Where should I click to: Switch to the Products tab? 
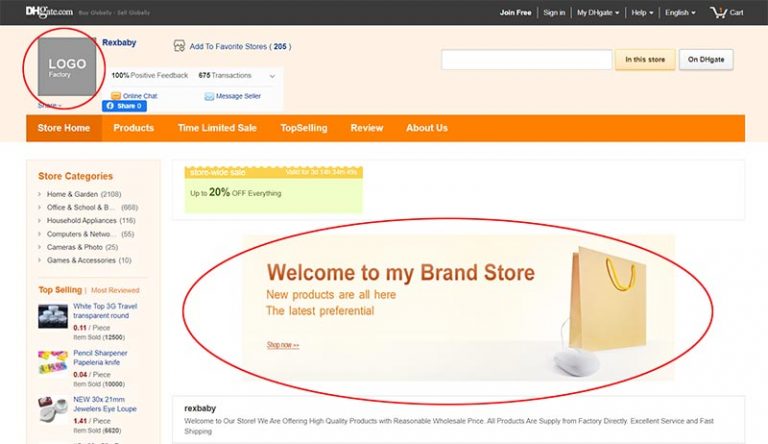[133, 128]
